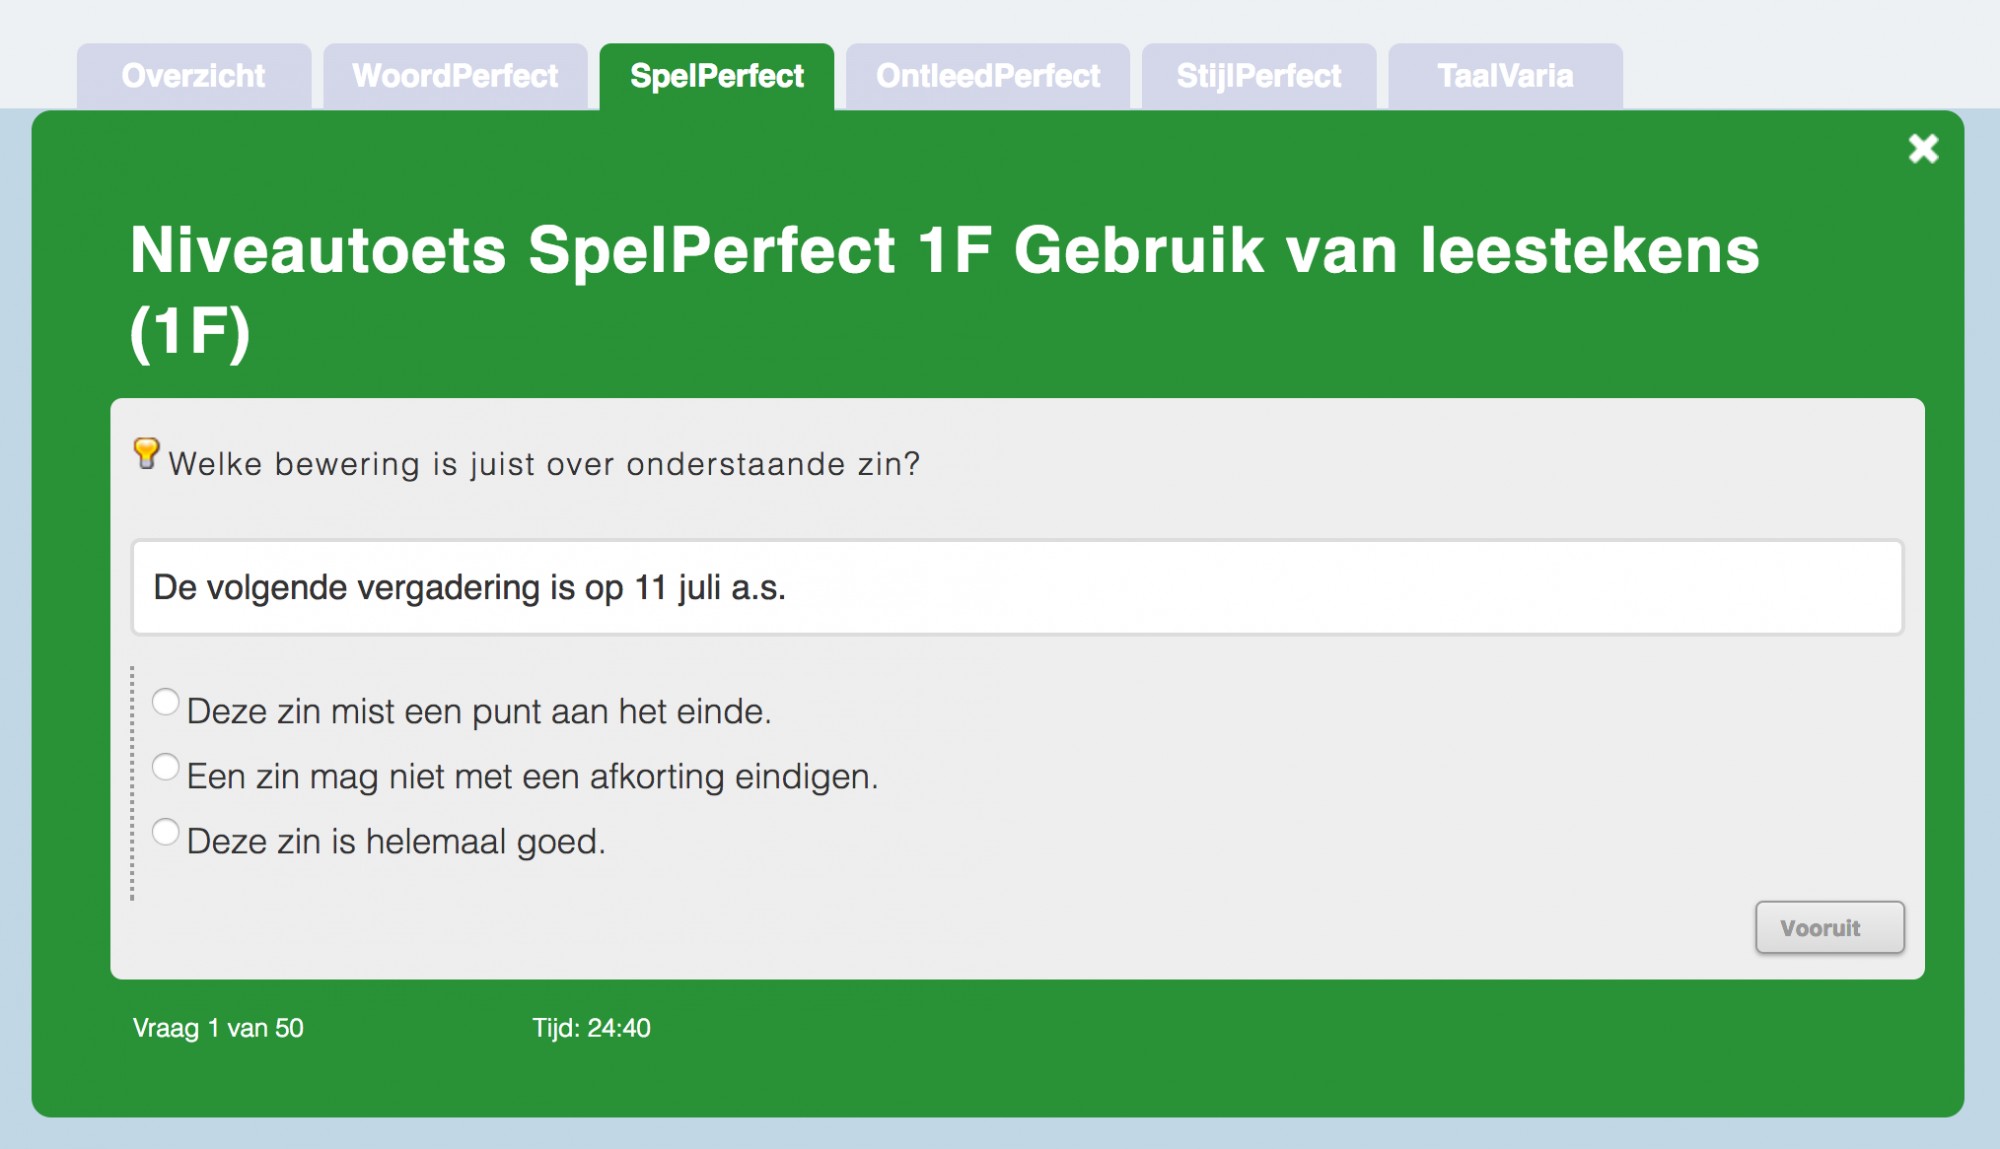Click the lightbulb hint icon
2000x1149 pixels.
click(x=146, y=453)
